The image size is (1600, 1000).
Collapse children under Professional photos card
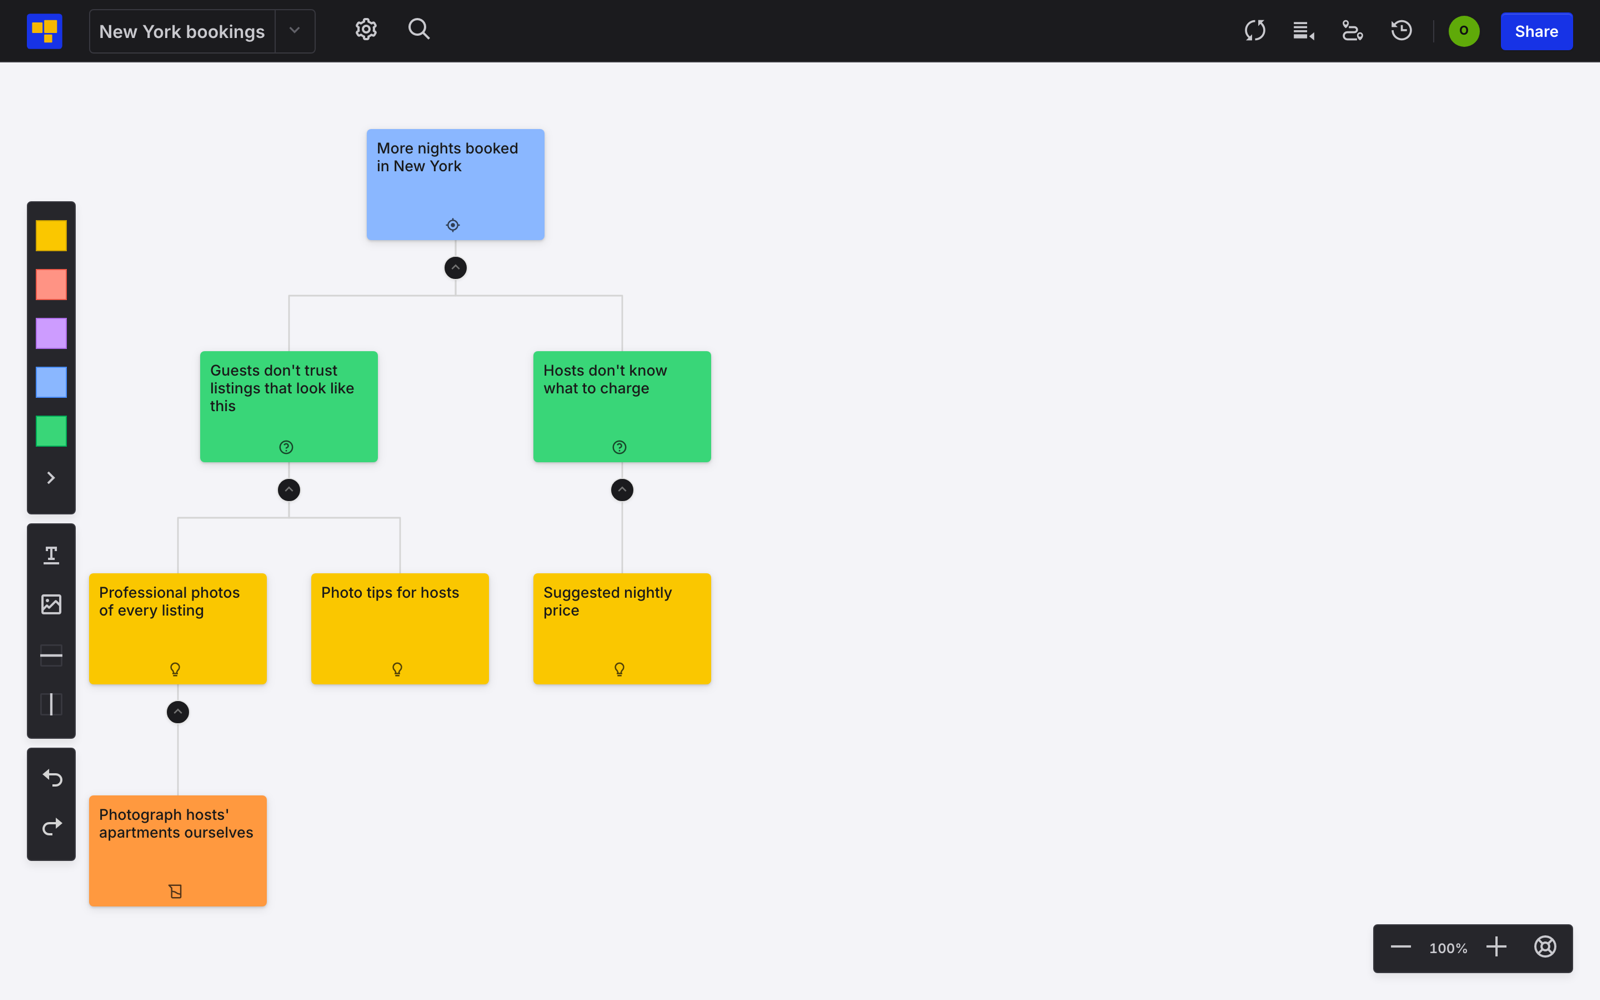coord(178,712)
